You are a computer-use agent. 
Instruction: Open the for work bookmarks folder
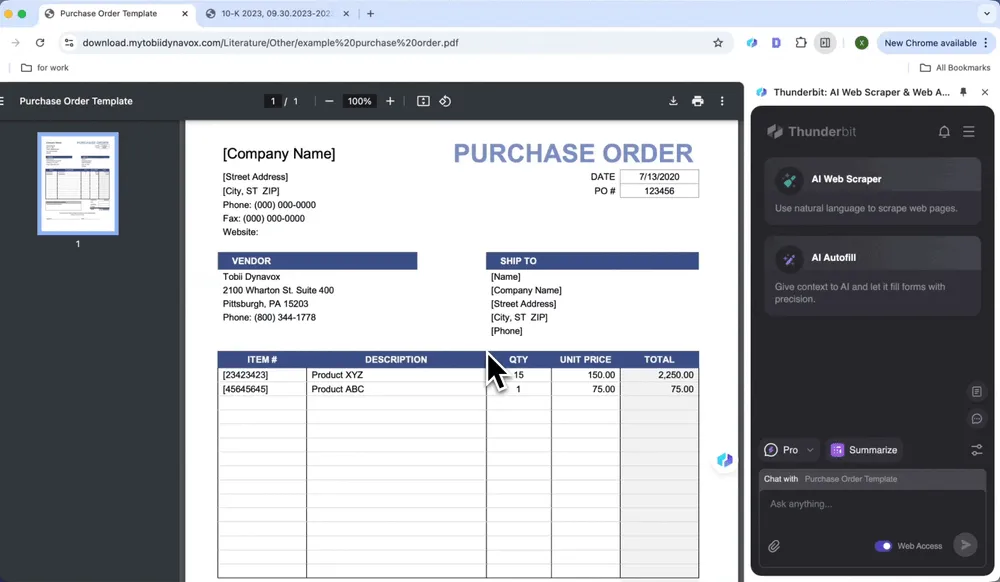(45, 68)
